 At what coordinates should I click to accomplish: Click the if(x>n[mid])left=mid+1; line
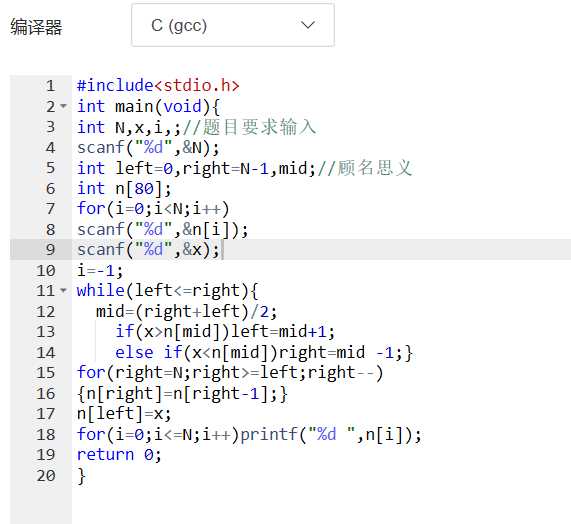point(225,332)
